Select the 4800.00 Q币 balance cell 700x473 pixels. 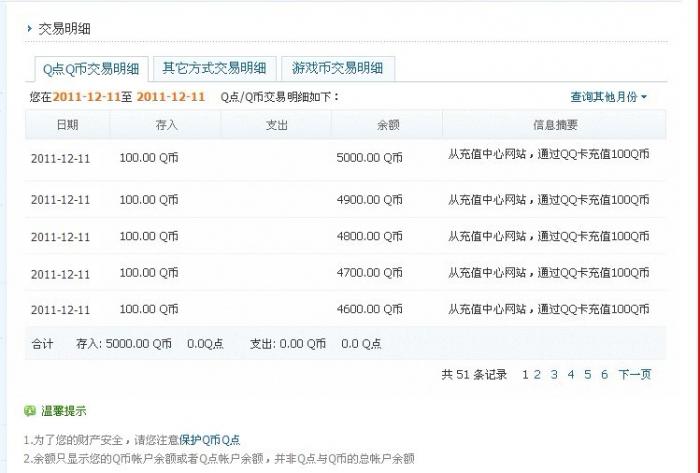(369, 236)
